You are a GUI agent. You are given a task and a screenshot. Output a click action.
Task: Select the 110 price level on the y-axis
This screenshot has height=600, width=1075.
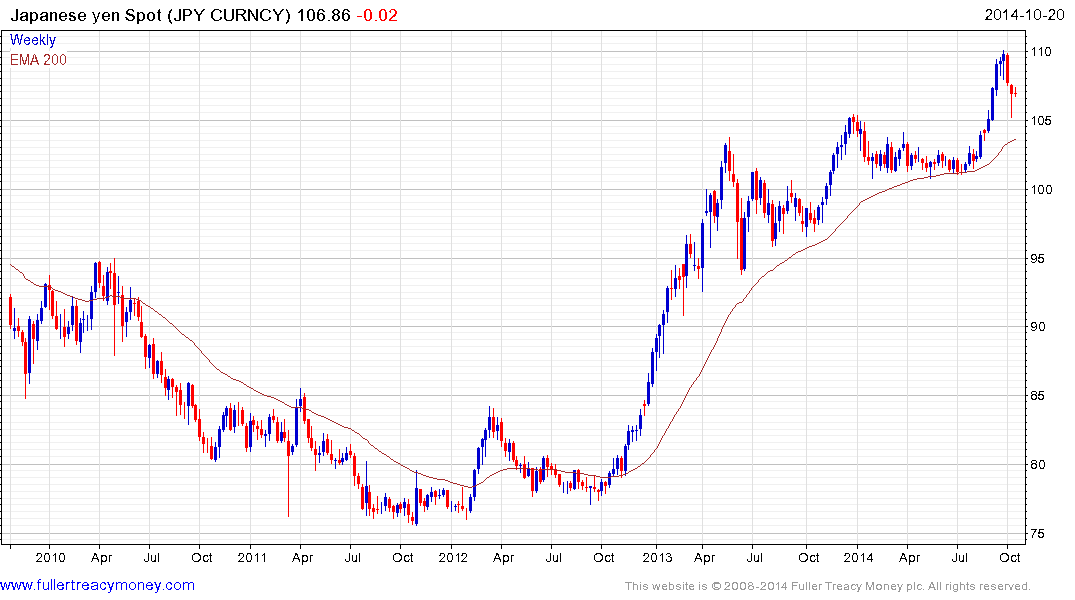pos(1045,52)
